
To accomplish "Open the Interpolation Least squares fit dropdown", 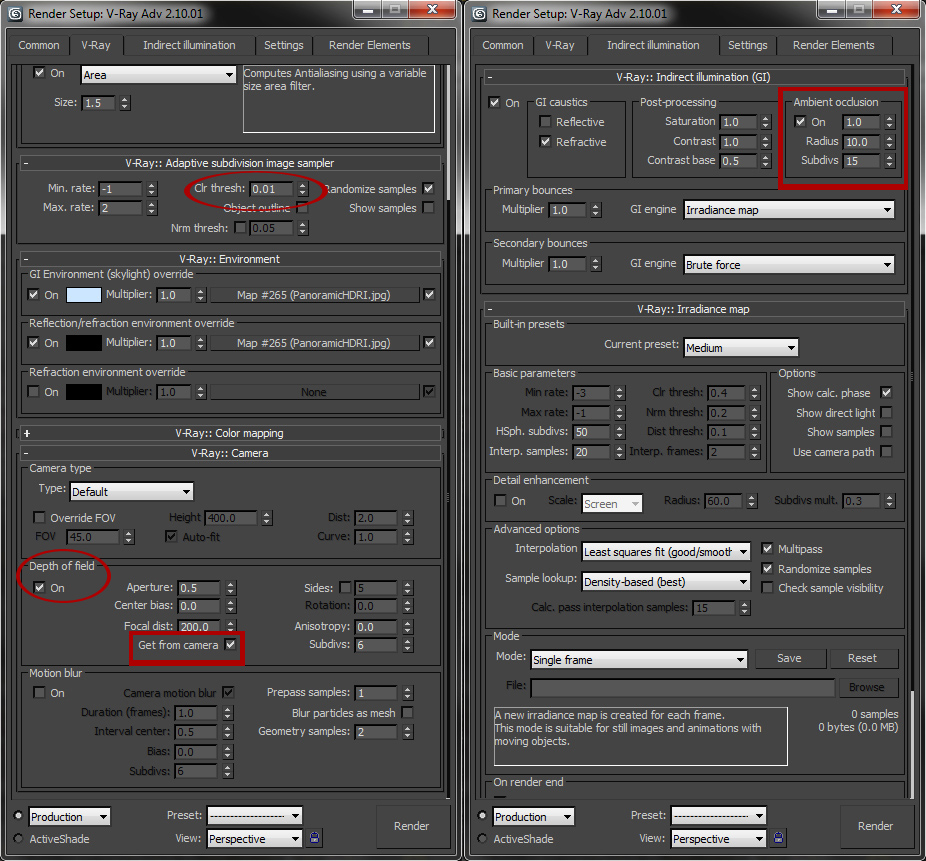I will point(666,552).
